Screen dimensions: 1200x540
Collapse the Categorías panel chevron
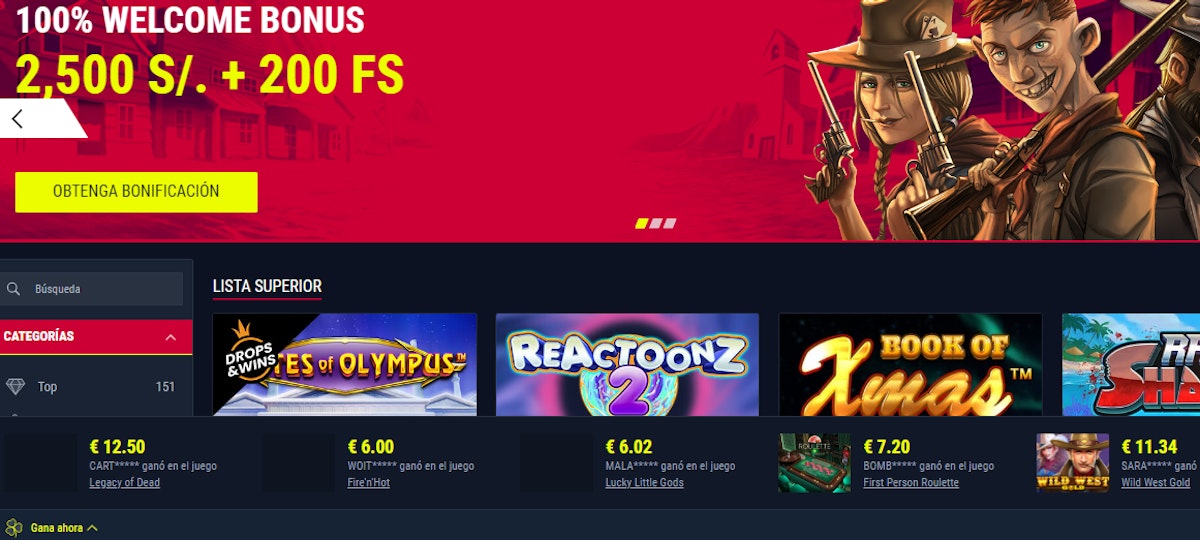[171, 338]
